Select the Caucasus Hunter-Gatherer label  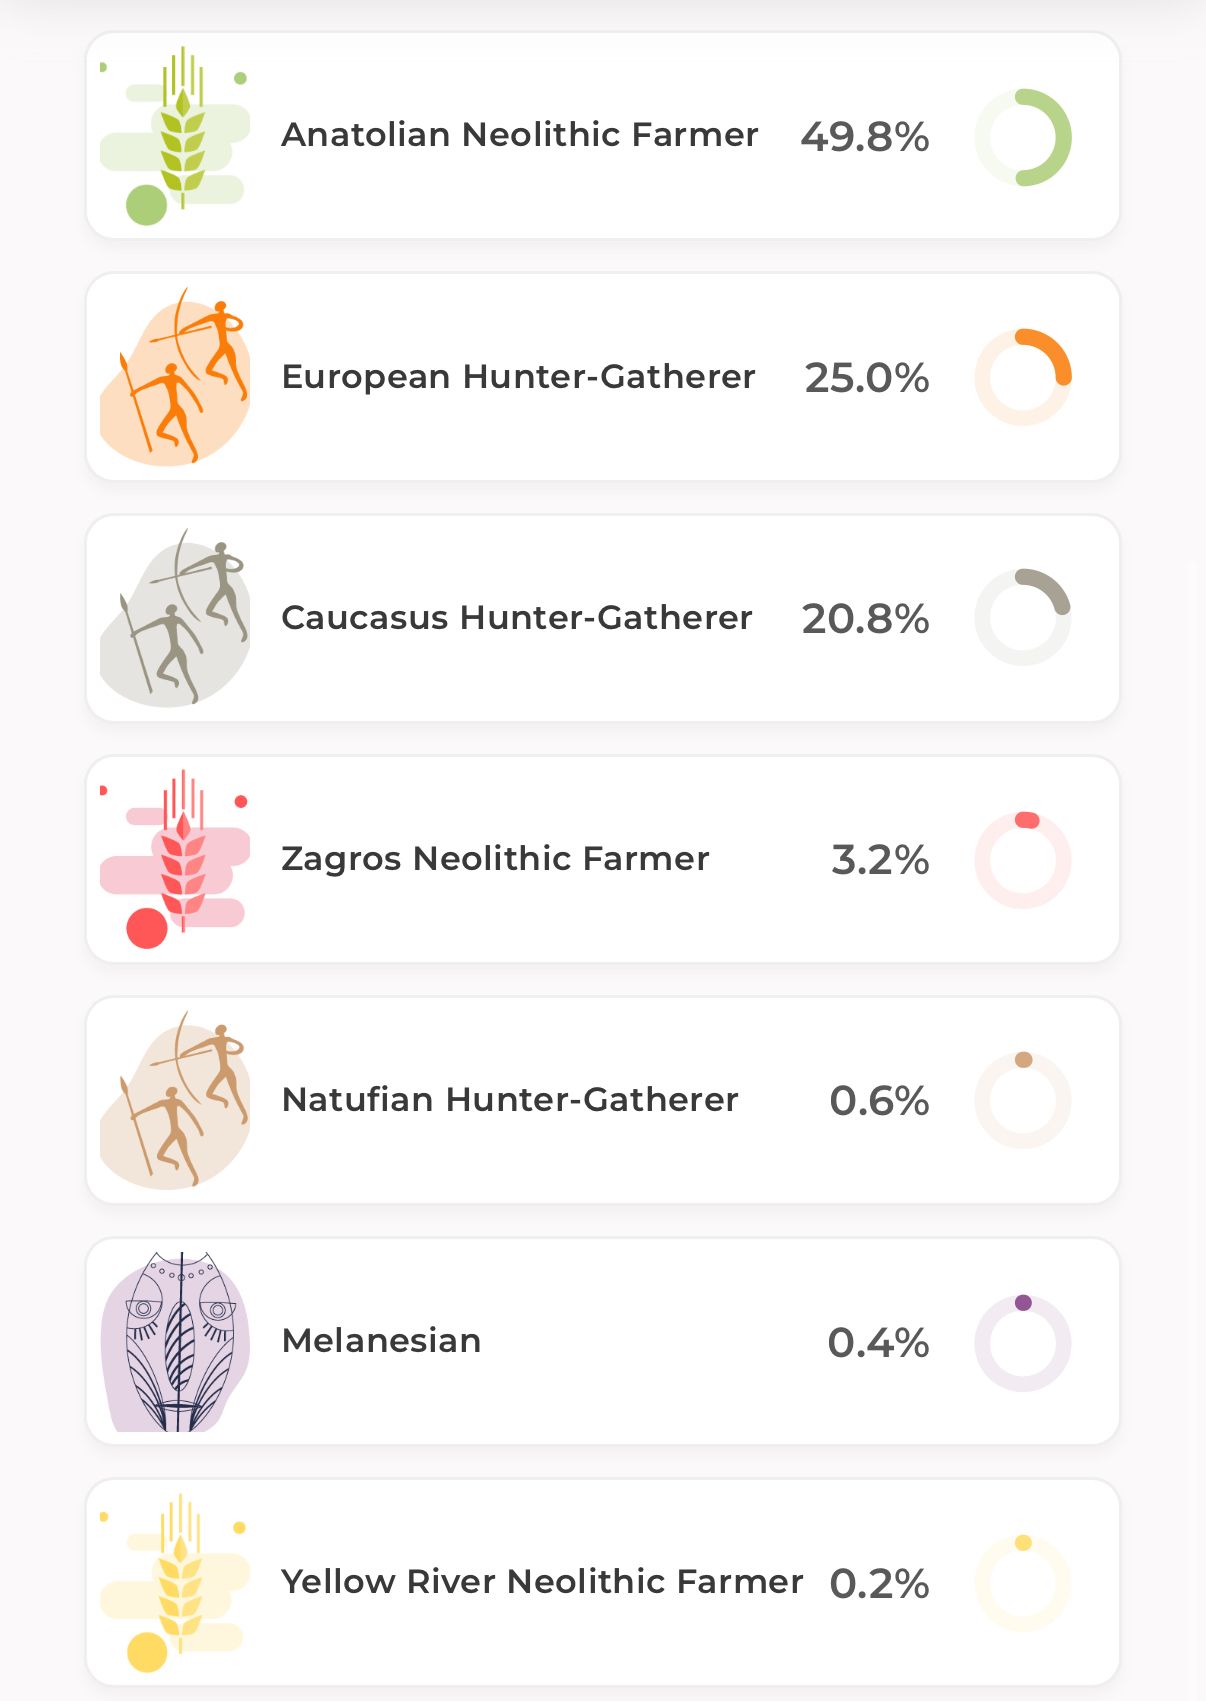516,617
